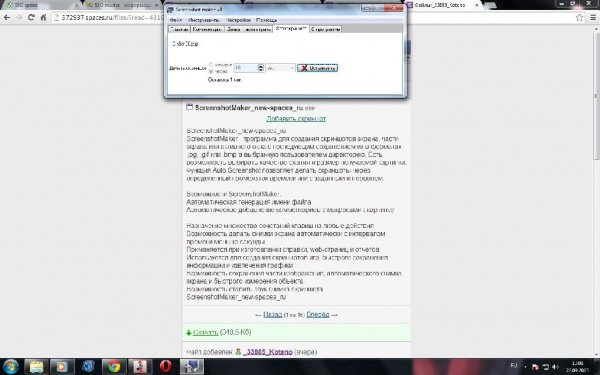This screenshot has width=600, height=375.
Task: Open the Файл menu in Screenshot Maker
Action: [176, 20]
